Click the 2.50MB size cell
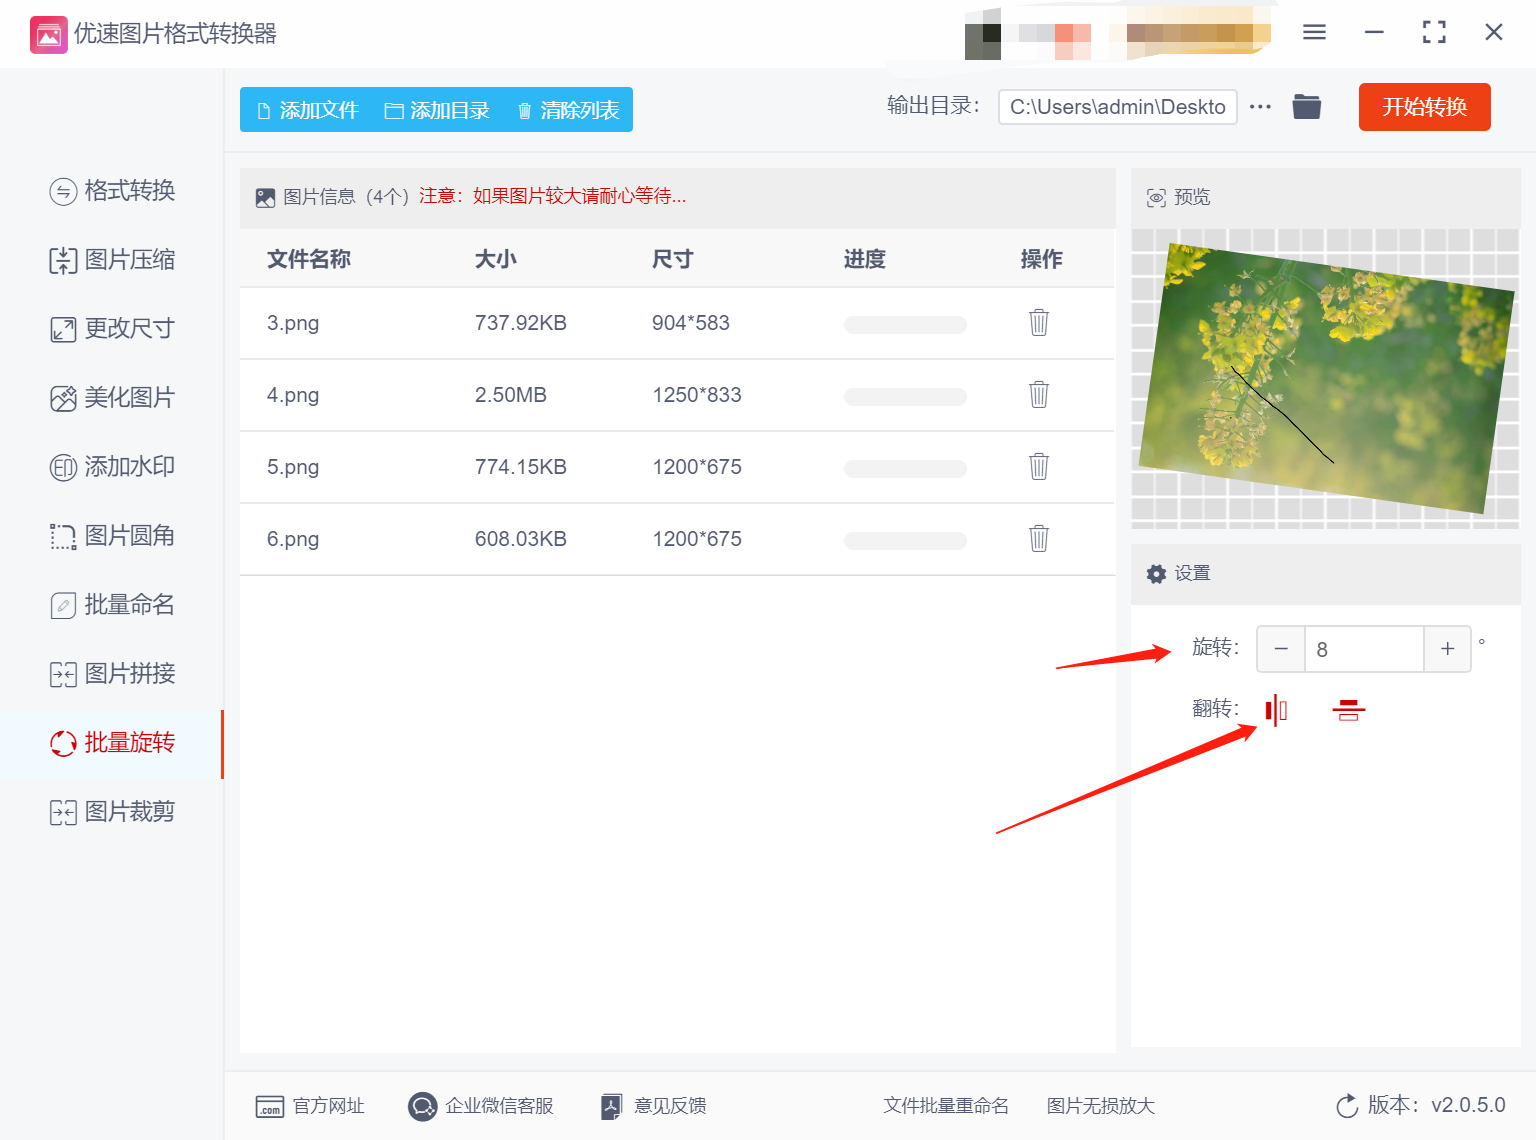The width and height of the screenshot is (1536, 1140). (x=511, y=395)
